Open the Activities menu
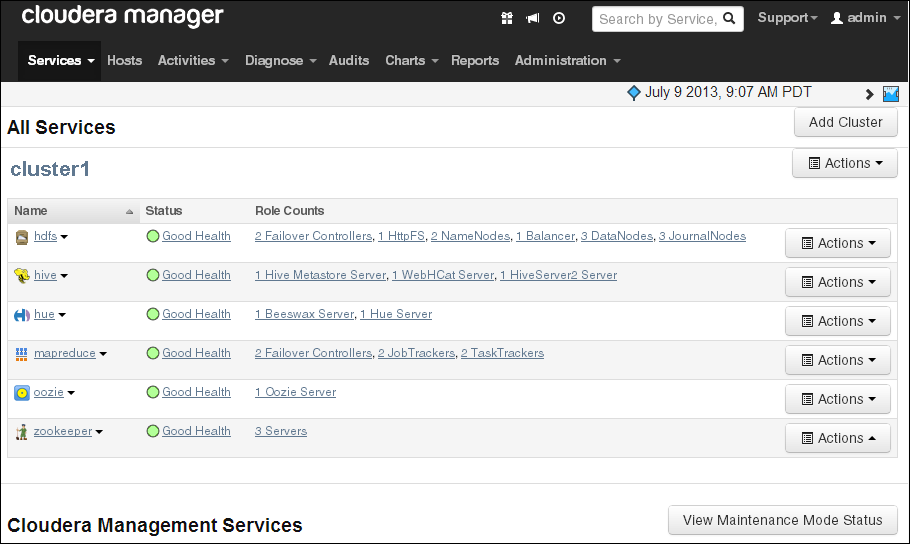The width and height of the screenshot is (910, 544). click(193, 60)
